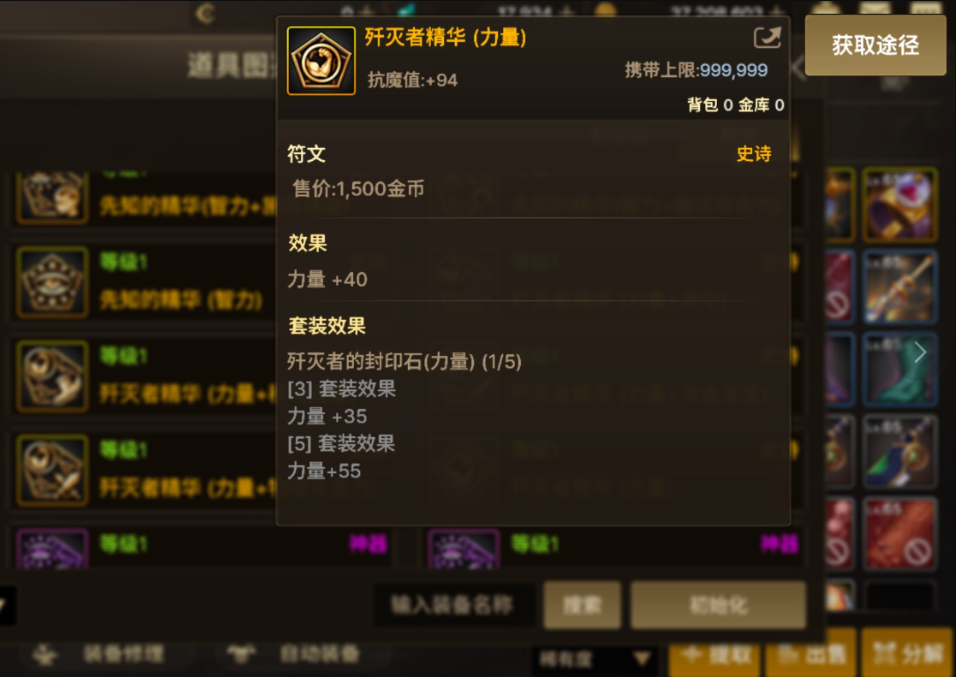
Task: Select the golden sword weapon icon
Action: (899, 287)
